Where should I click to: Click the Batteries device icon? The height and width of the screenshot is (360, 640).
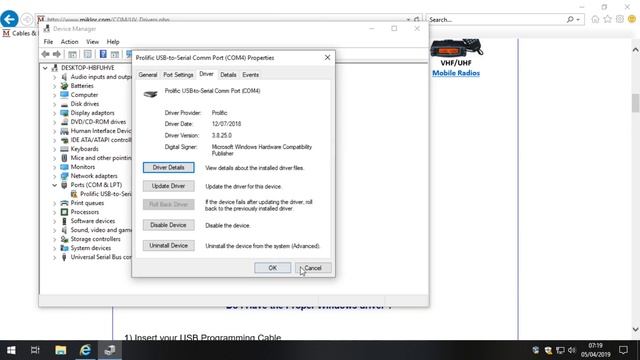pos(64,86)
